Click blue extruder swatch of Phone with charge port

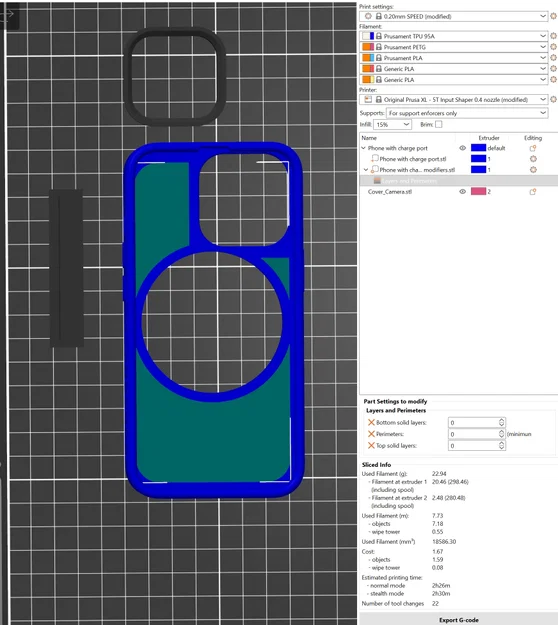click(x=478, y=148)
